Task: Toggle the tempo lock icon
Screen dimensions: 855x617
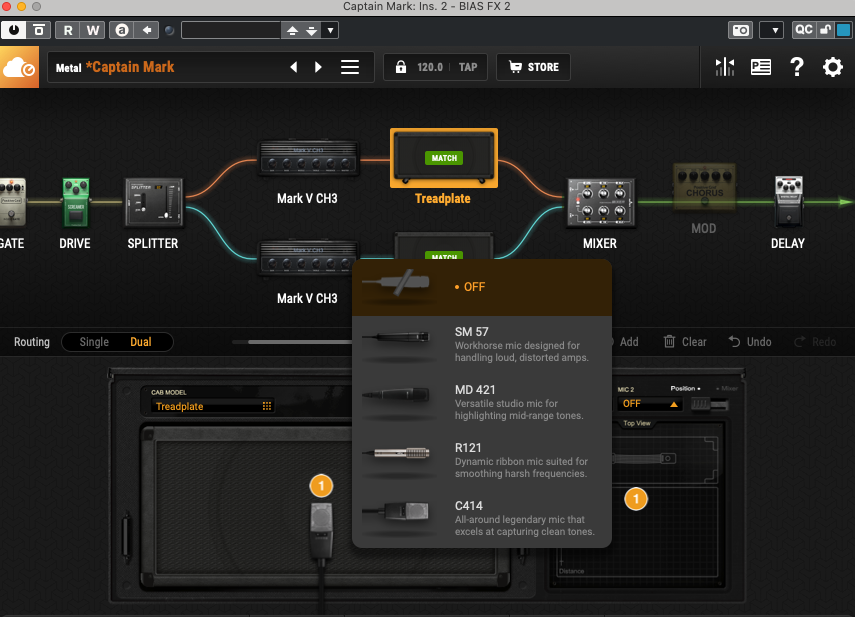Action: pos(401,67)
